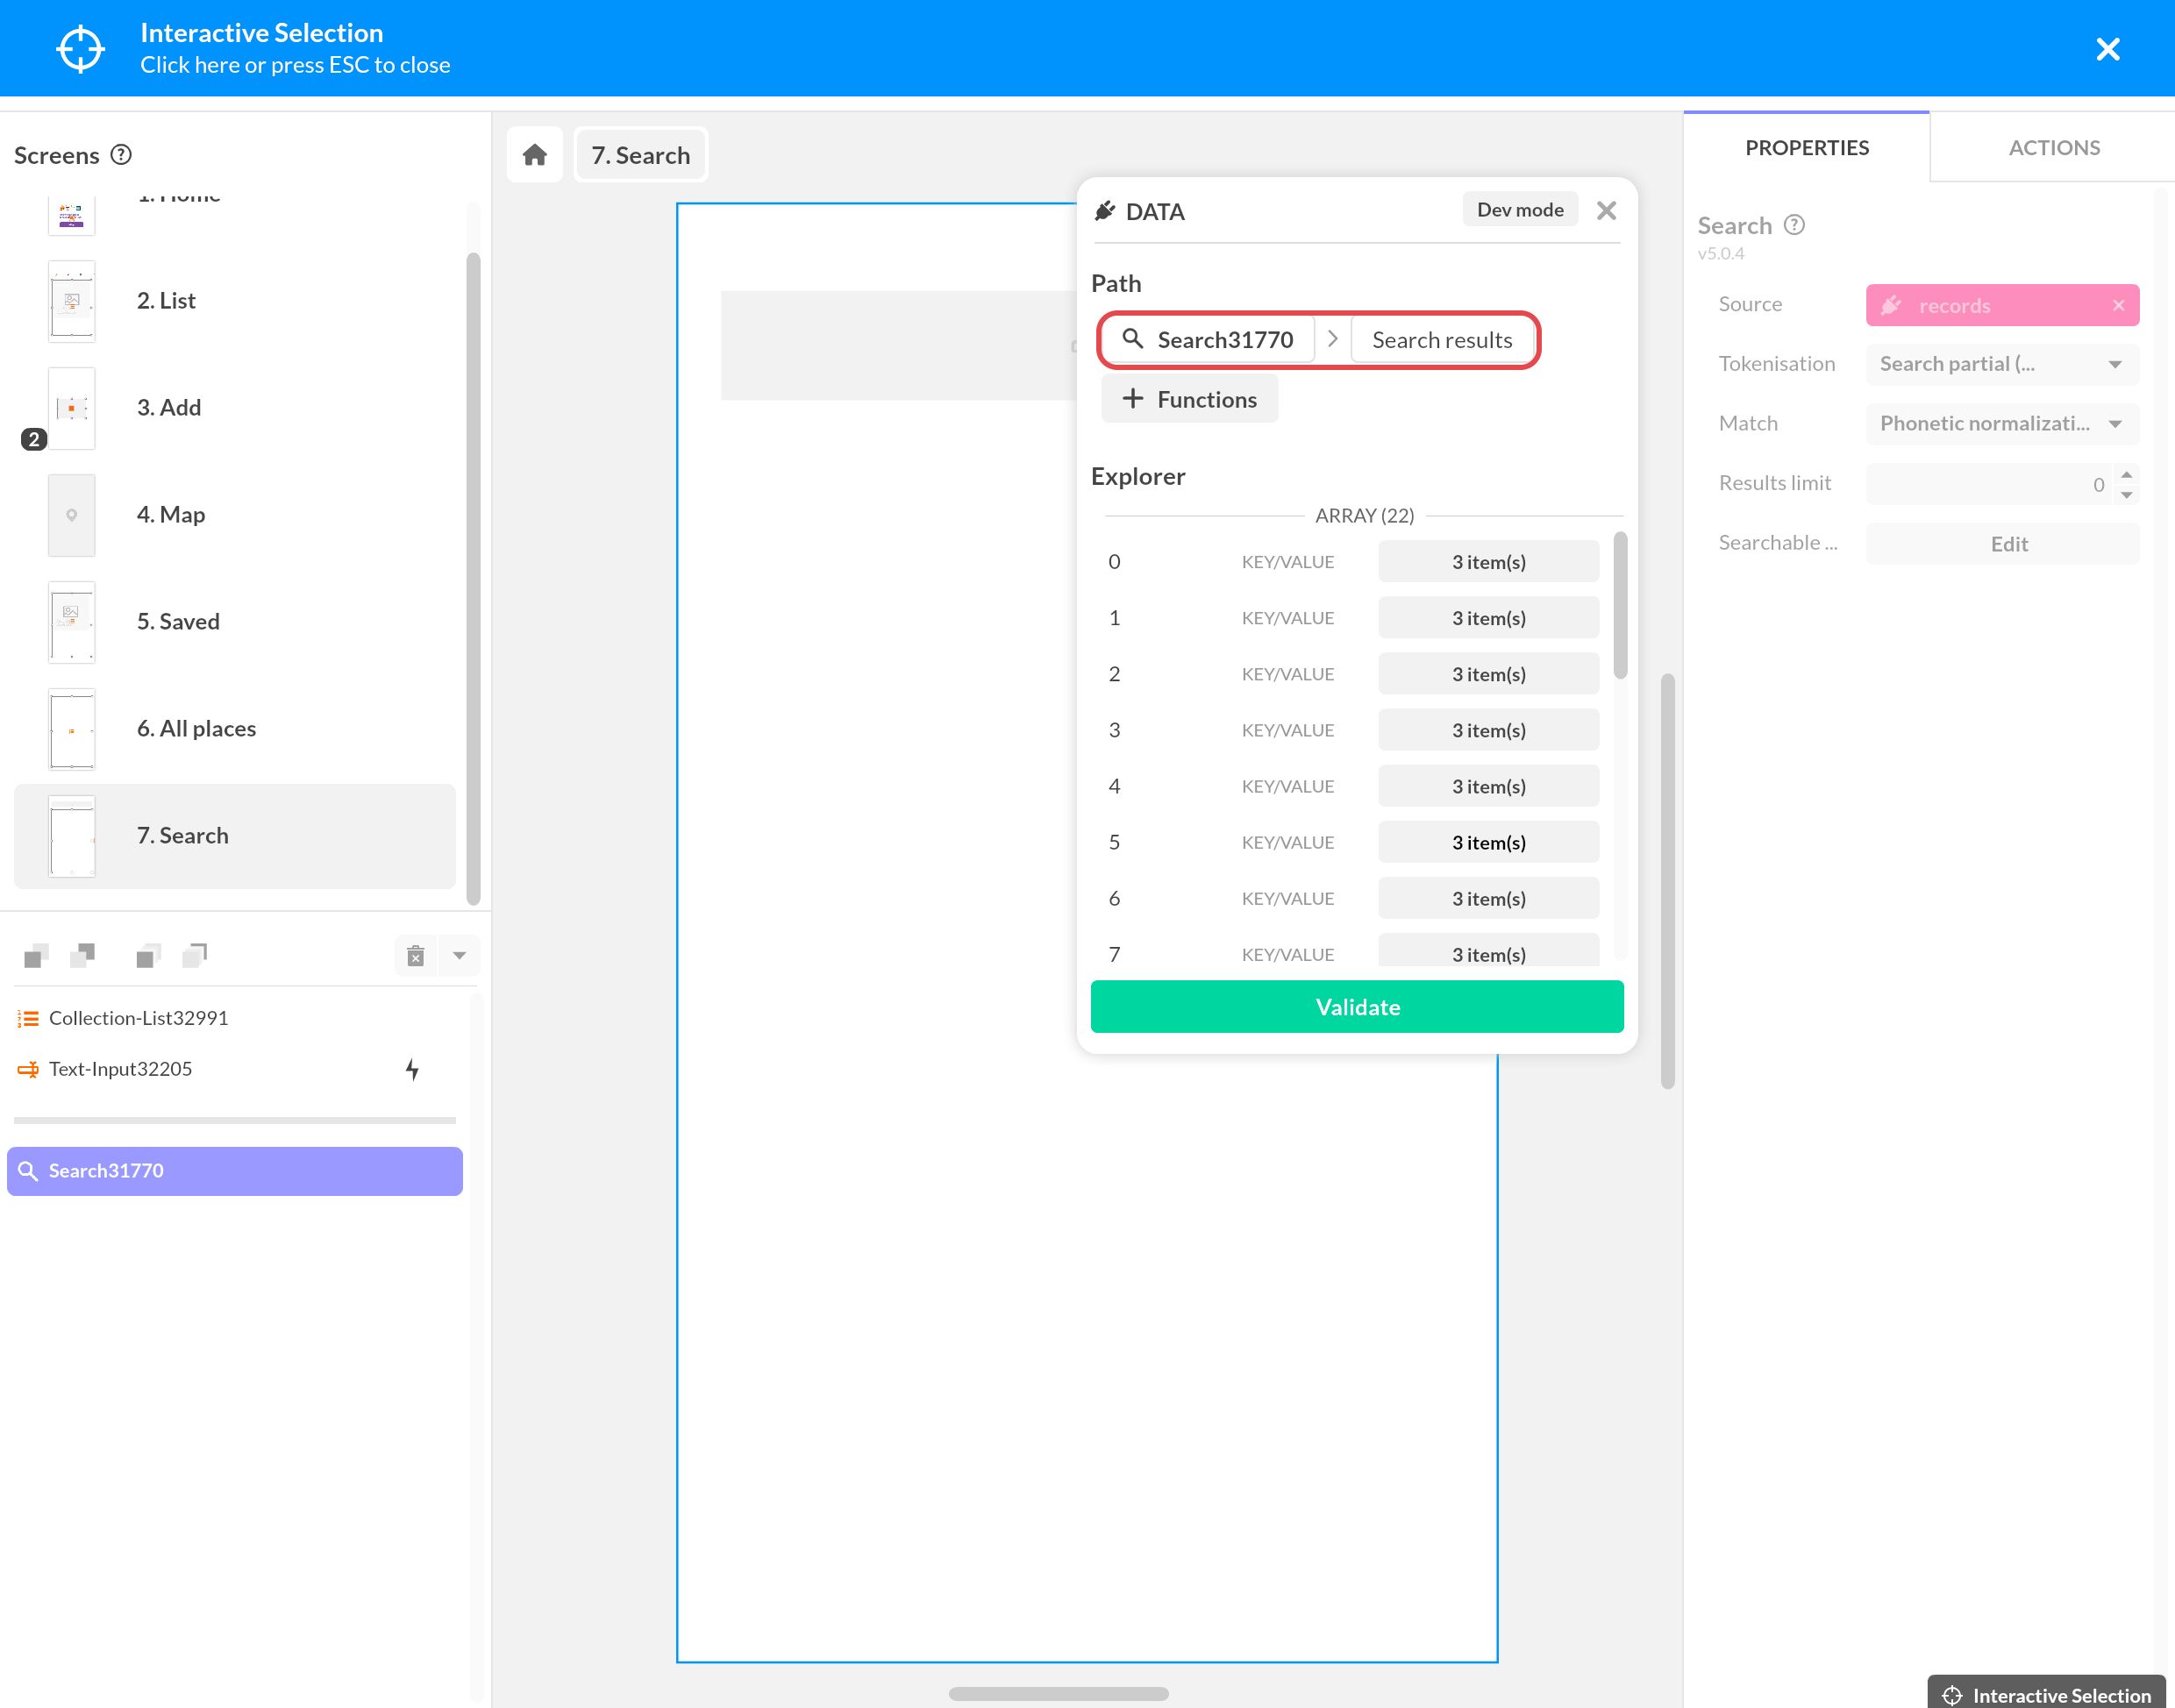The width and height of the screenshot is (2175, 1708).
Task: Select Collection-List32991 layer
Action: [x=235, y=1018]
